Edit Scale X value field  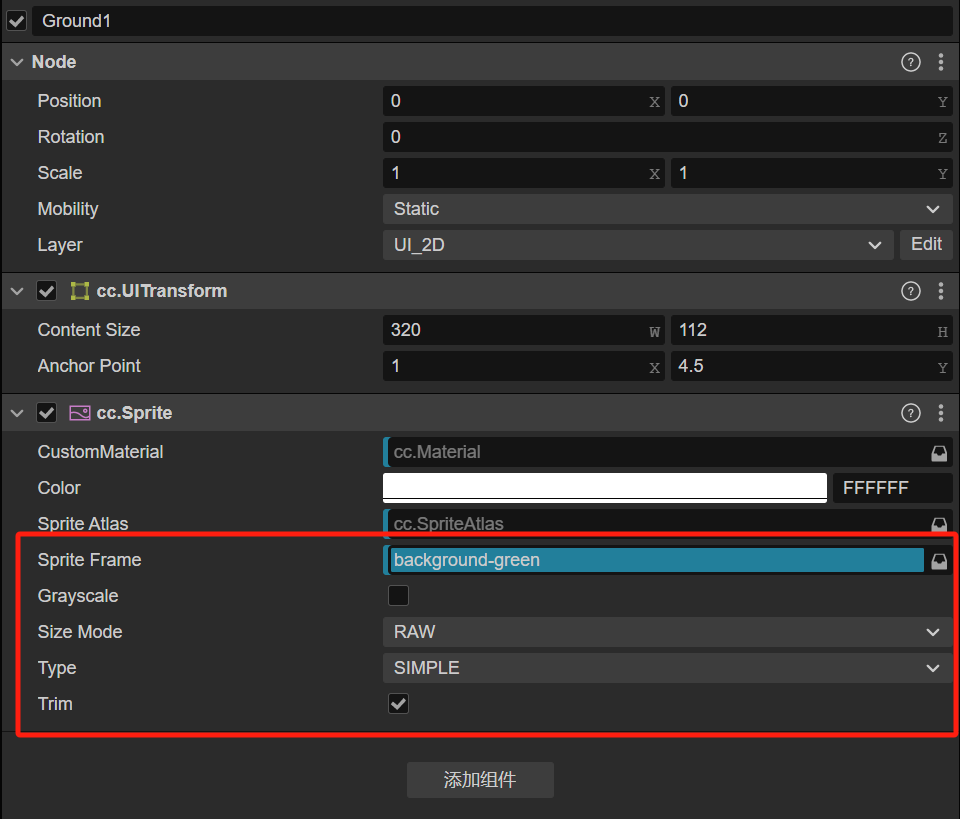[523, 173]
